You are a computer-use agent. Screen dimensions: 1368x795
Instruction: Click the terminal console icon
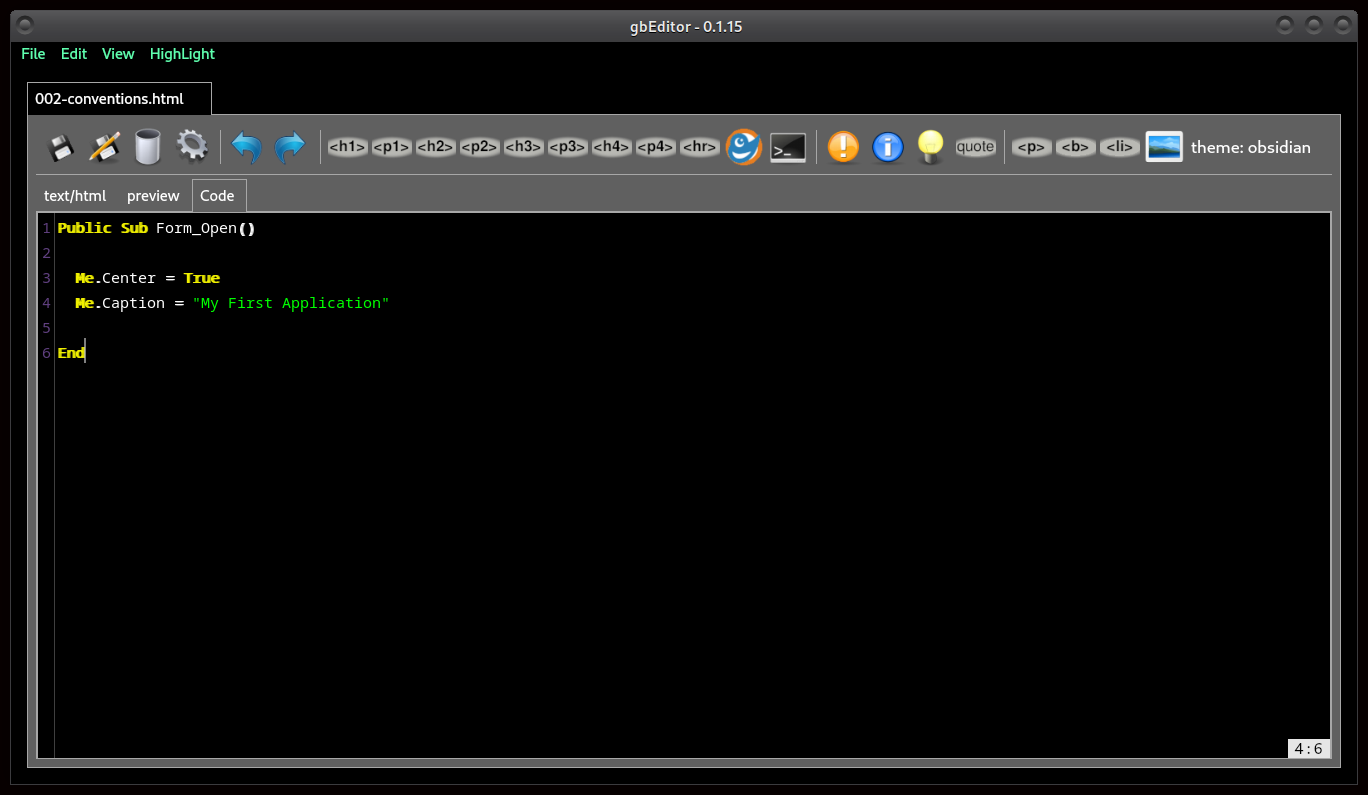788,147
